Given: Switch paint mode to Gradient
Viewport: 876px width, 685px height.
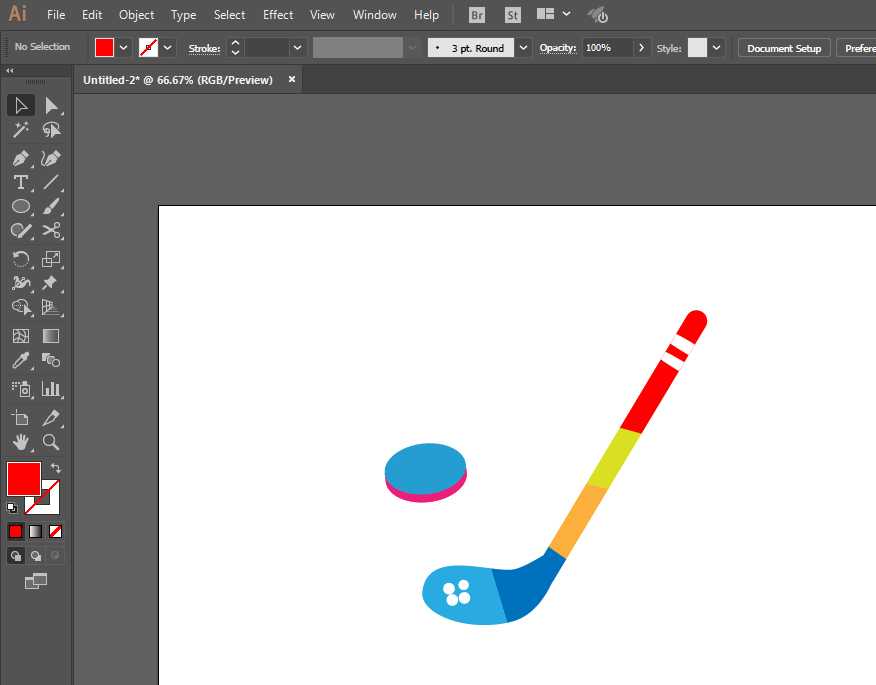Looking at the screenshot, I should click(x=35, y=531).
